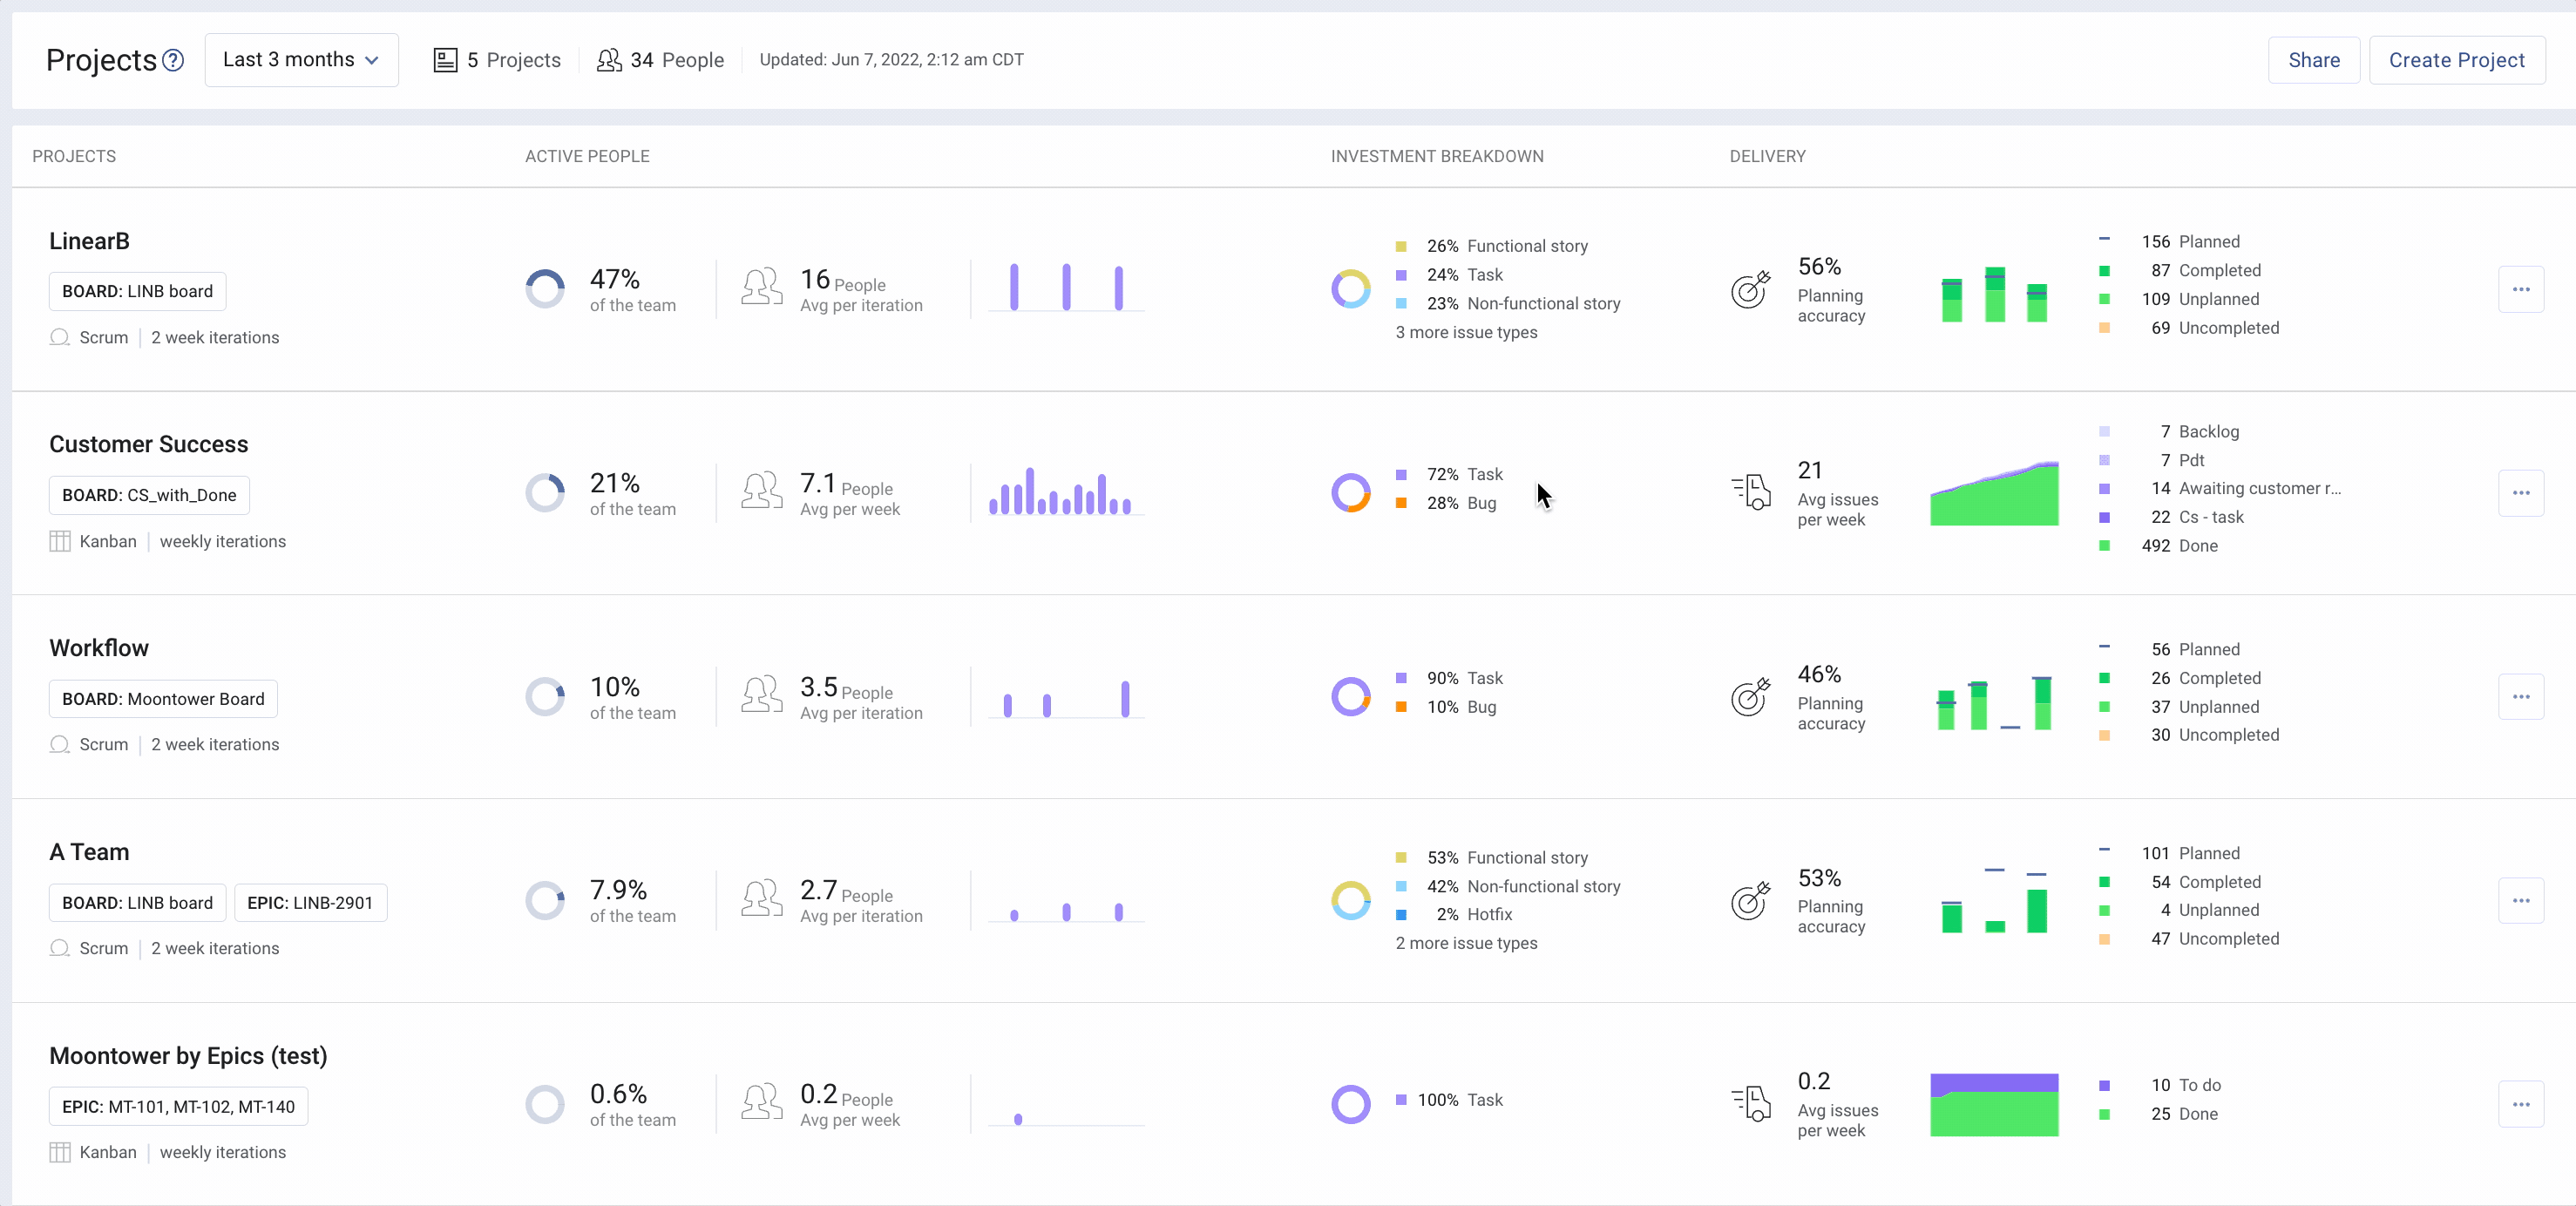The height and width of the screenshot is (1206, 2576).
Task: Open the Moontower by Epics (test) project
Action: pyautogui.click(x=188, y=1056)
